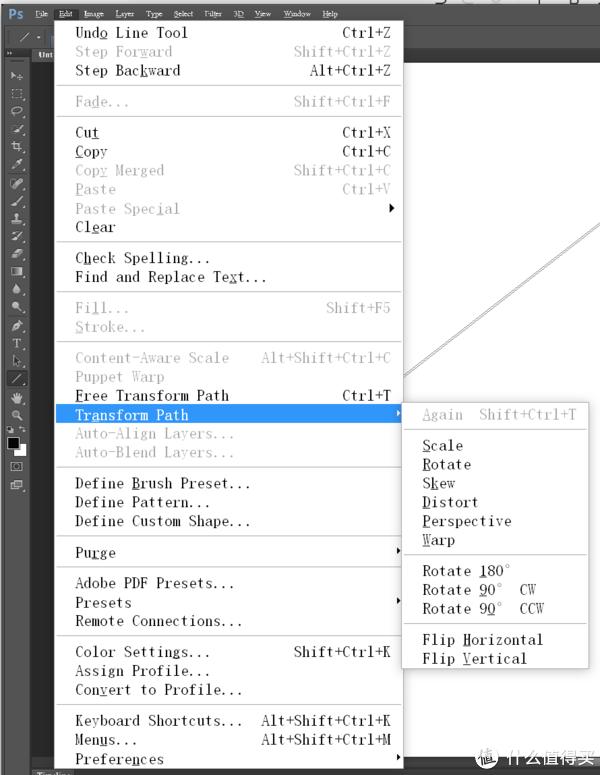Choose Cut from Edit menu

[x=229, y=132]
